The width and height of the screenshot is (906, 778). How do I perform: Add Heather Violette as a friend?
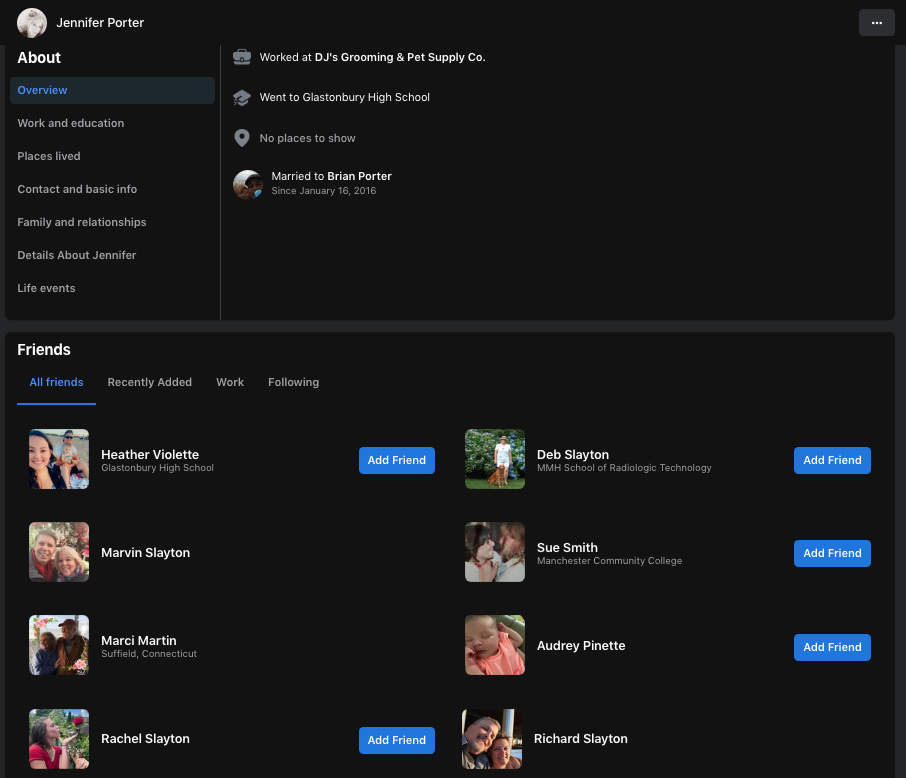396,460
